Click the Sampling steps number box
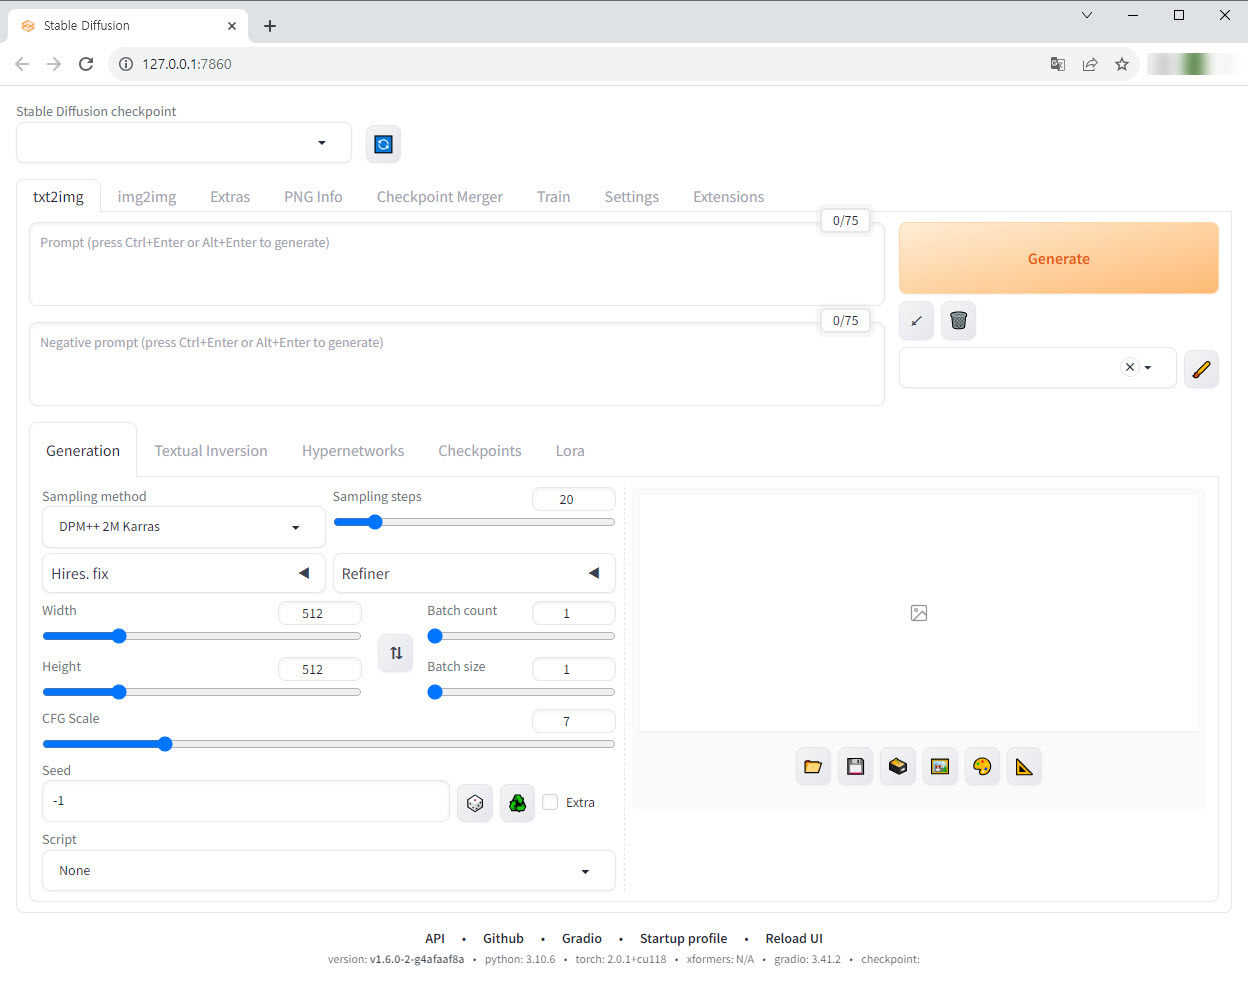 pos(574,499)
